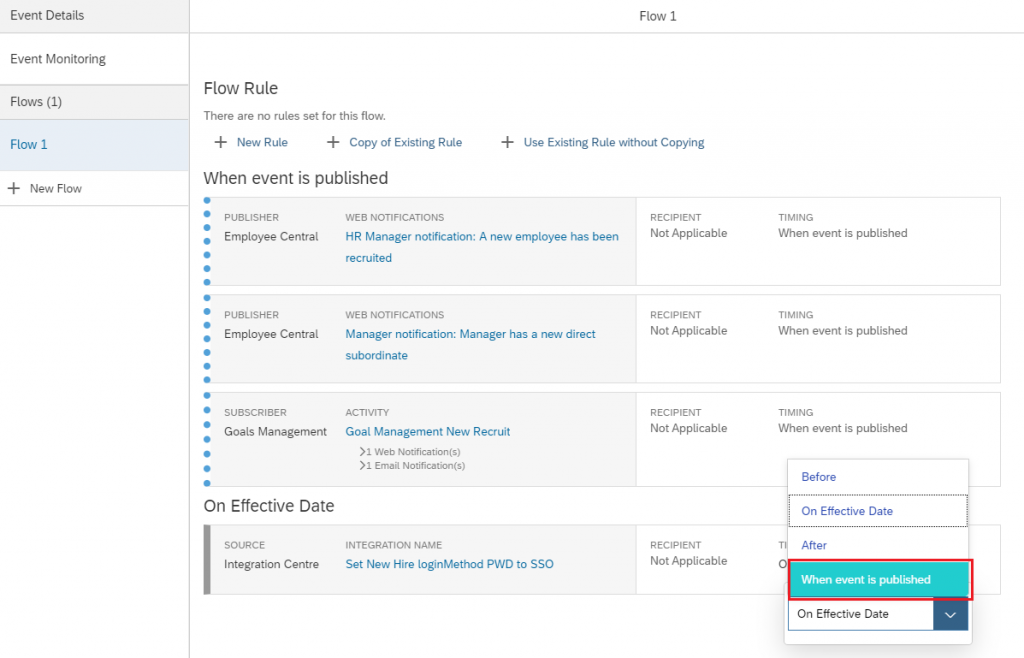Click Copy of Existing Rule
The image size is (1024, 658).
point(406,142)
